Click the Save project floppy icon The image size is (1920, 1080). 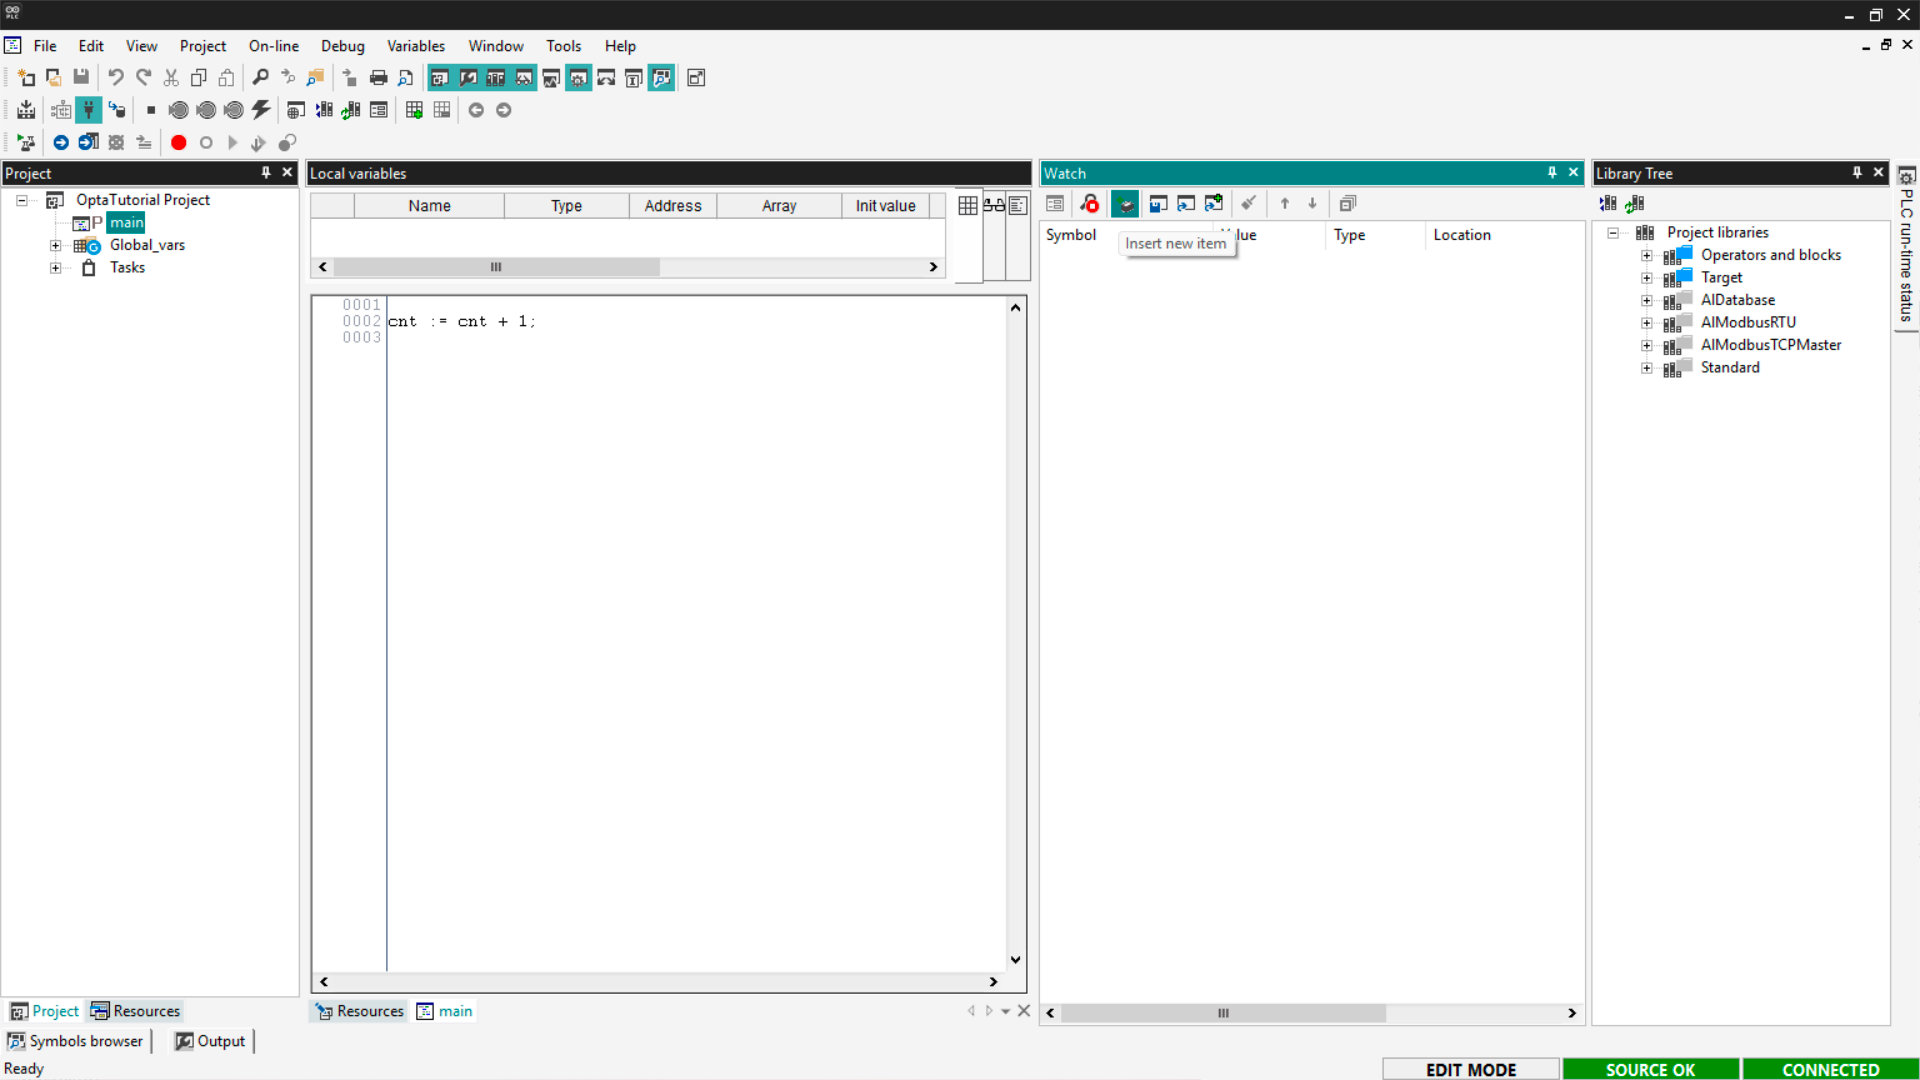[81, 78]
